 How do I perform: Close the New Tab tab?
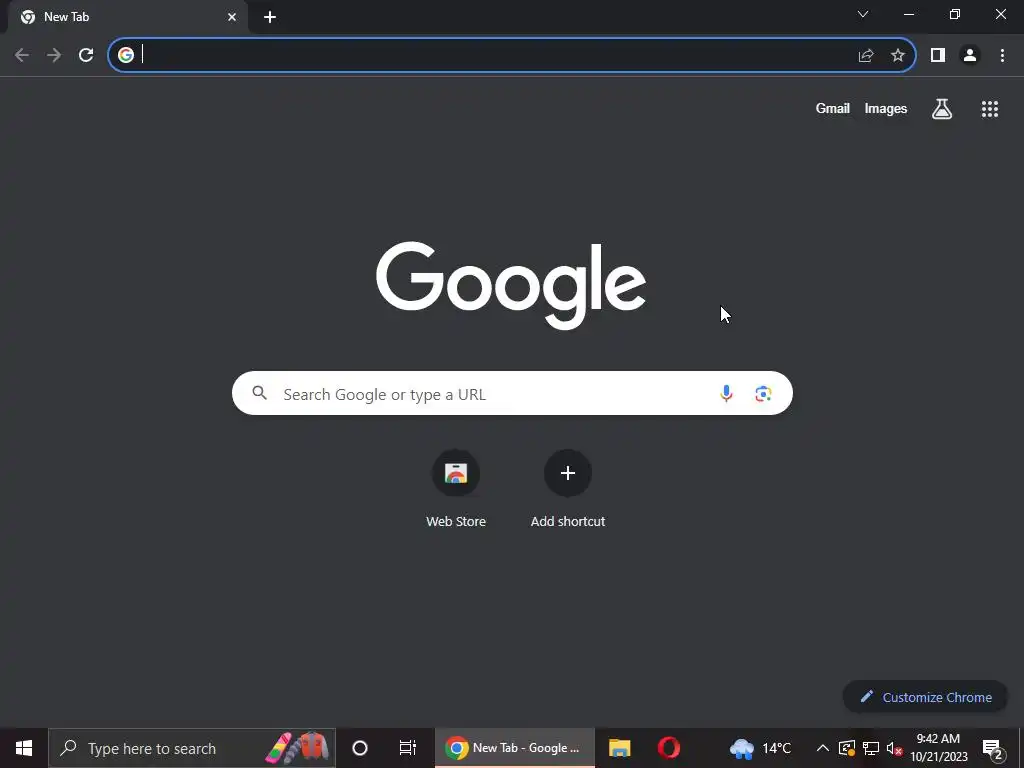(x=232, y=17)
